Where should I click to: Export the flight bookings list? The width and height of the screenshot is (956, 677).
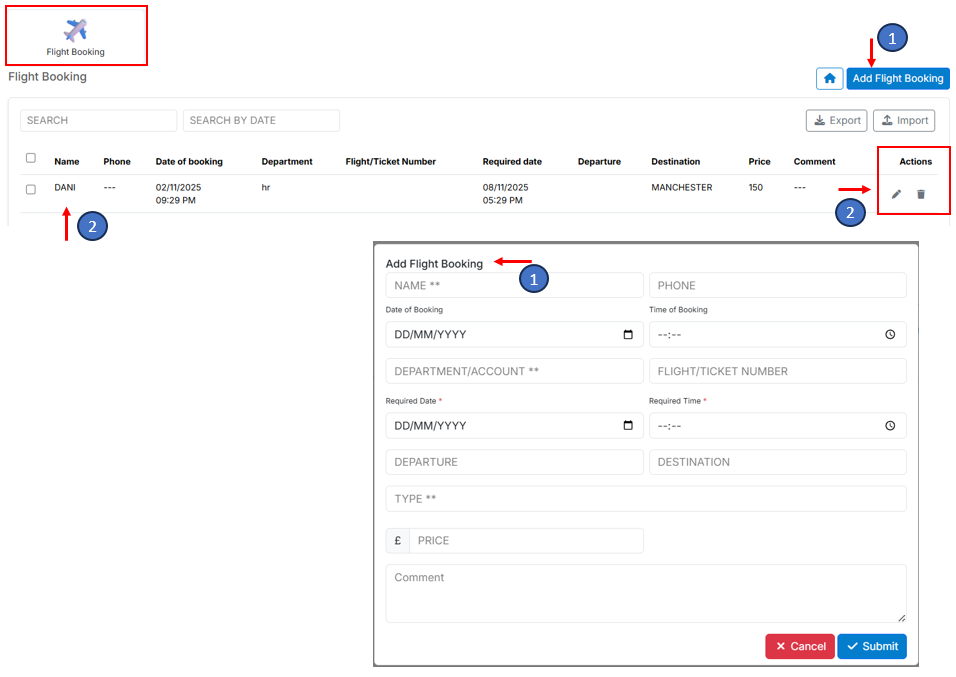(837, 121)
